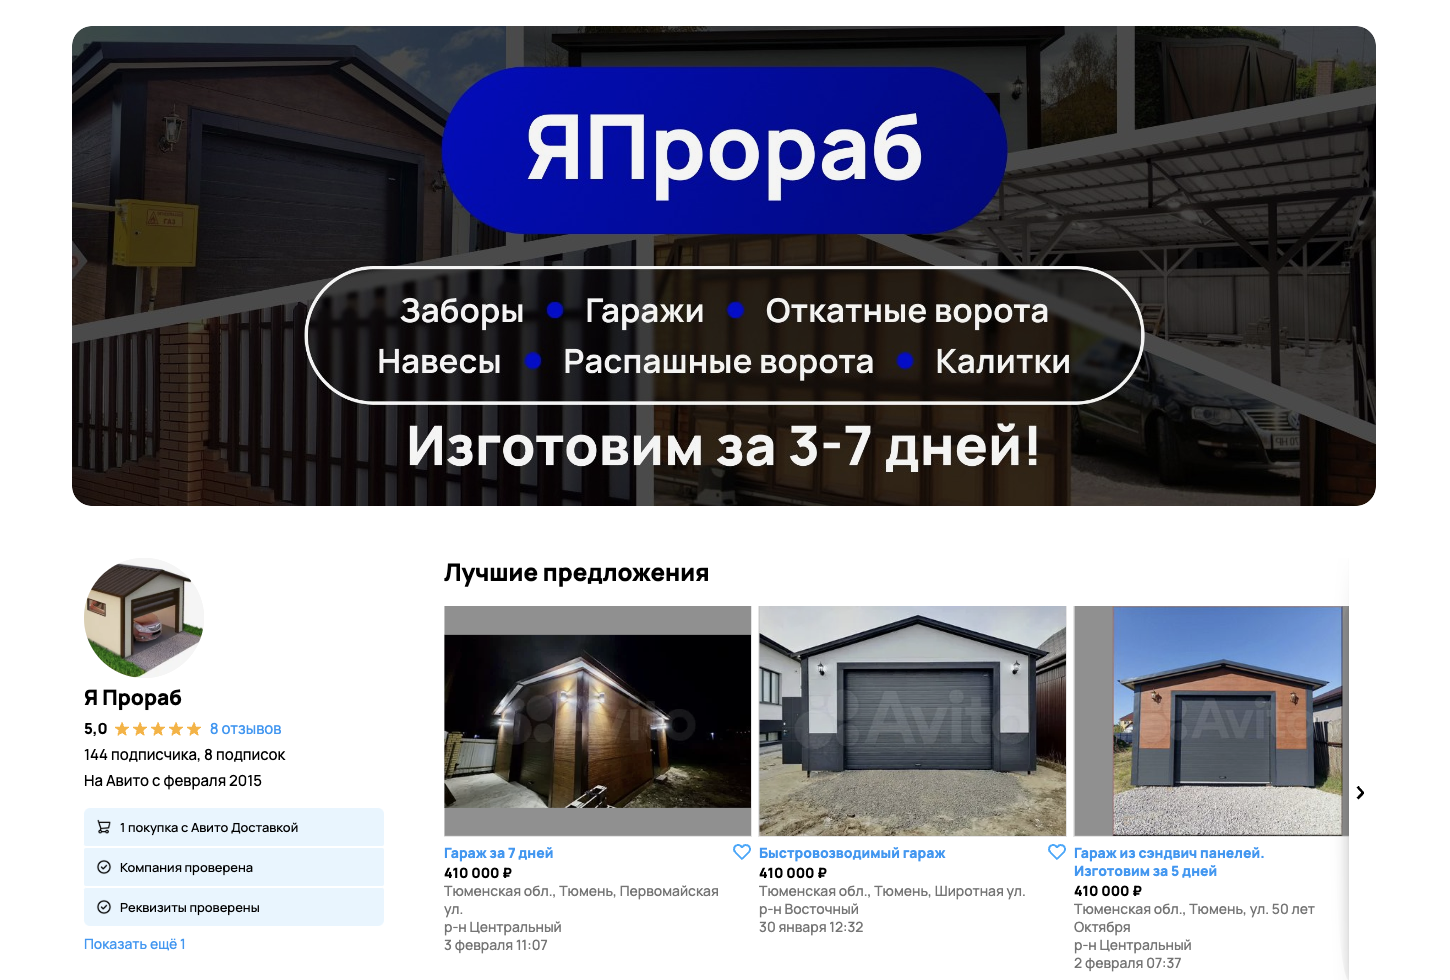This screenshot has height=980, width=1450.
Task: Click the night-lit garage photo thumbnail
Action: click(597, 720)
